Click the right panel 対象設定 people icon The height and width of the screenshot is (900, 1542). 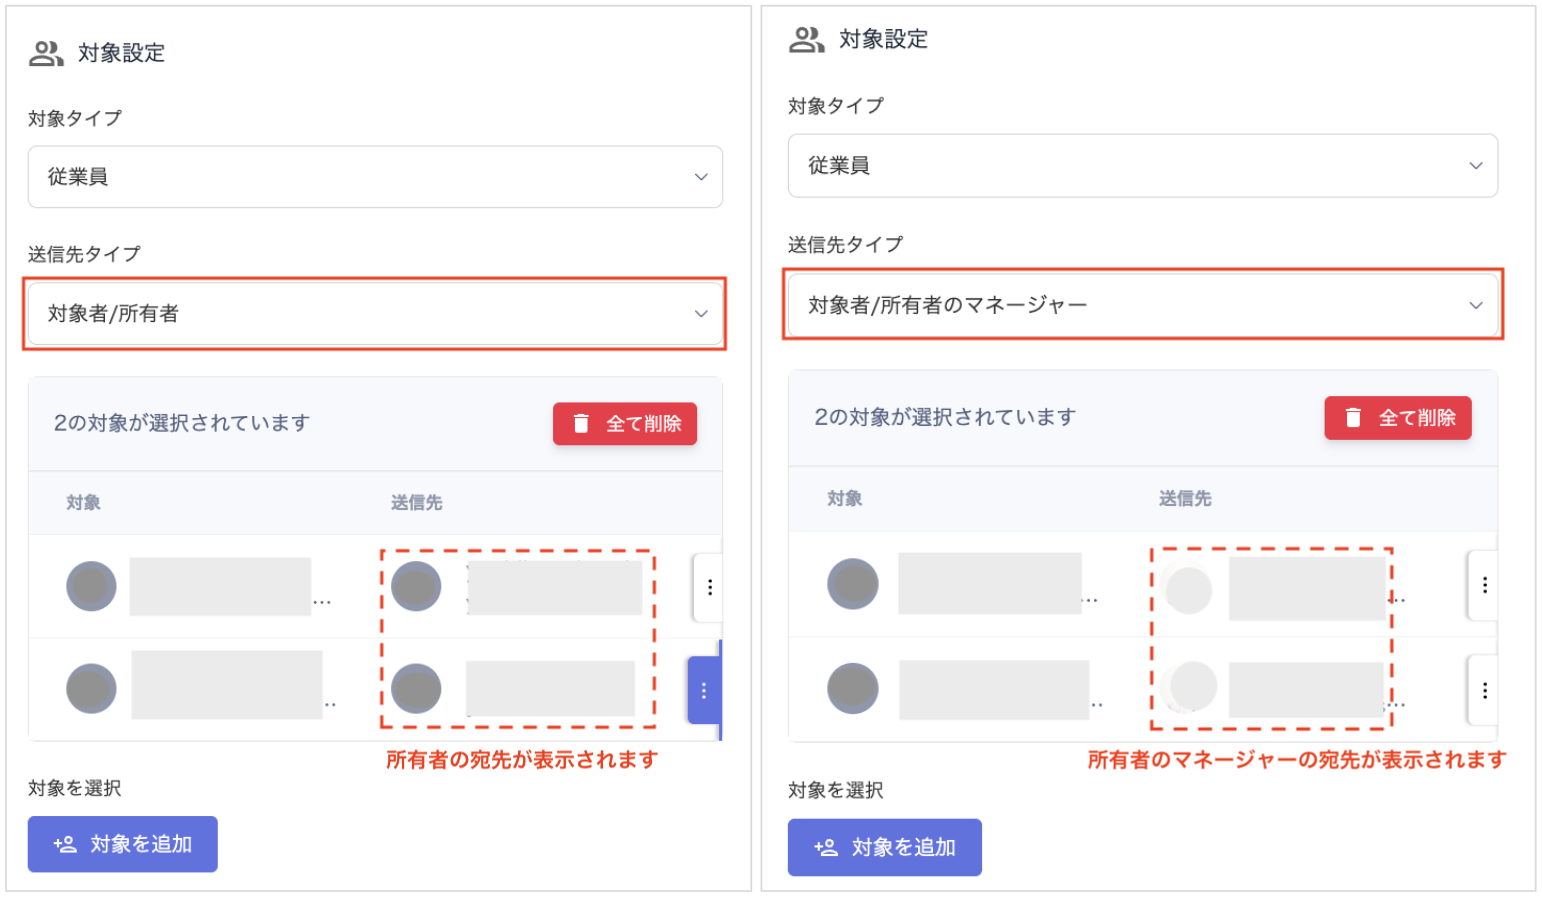tap(806, 40)
